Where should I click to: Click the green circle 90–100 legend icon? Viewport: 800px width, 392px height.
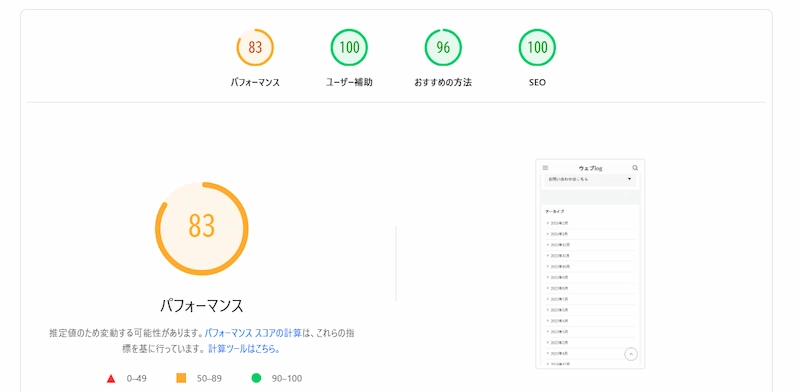click(x=256, y=378)
